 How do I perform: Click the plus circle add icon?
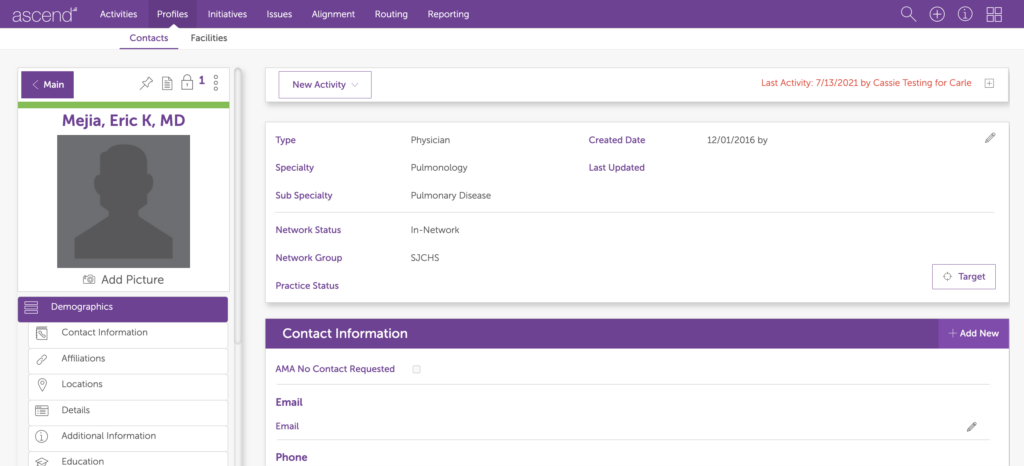tap(937, 14)
